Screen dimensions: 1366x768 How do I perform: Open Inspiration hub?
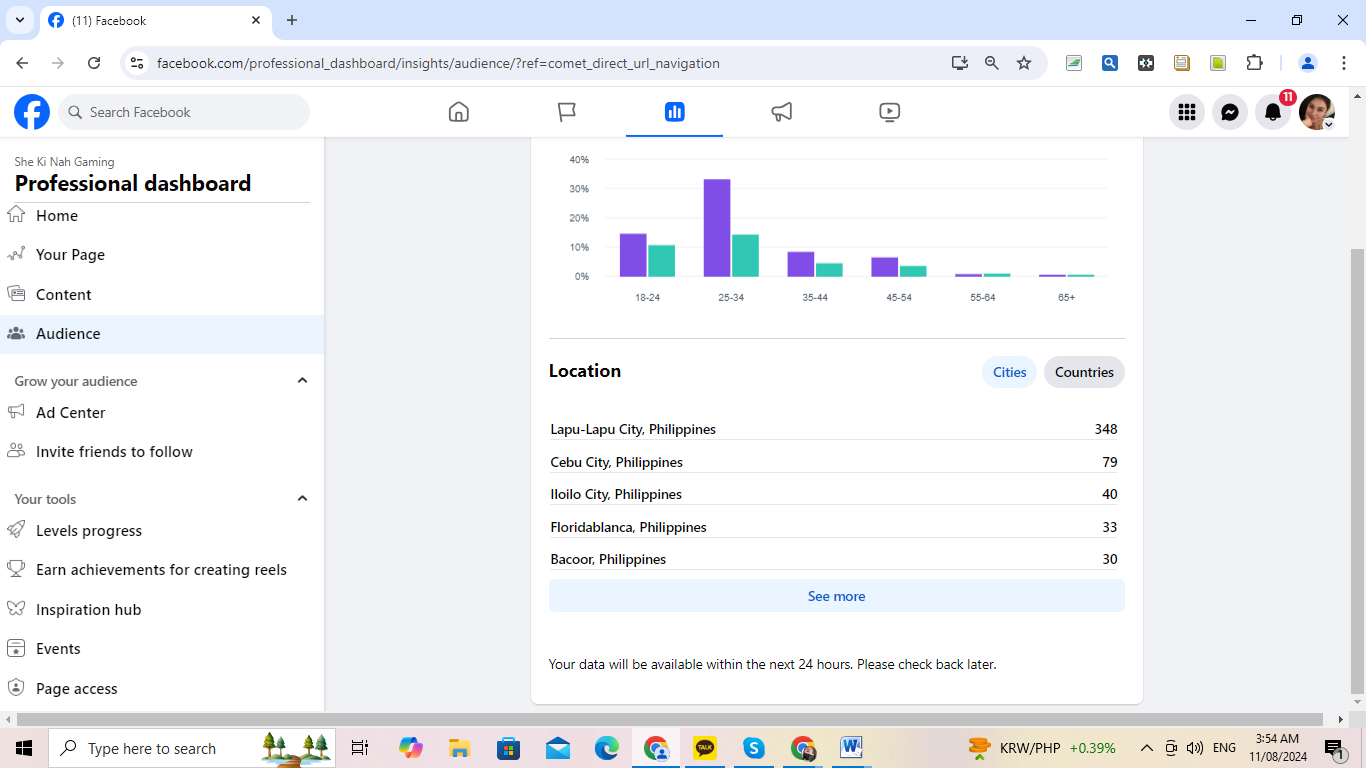click(162, 610)
